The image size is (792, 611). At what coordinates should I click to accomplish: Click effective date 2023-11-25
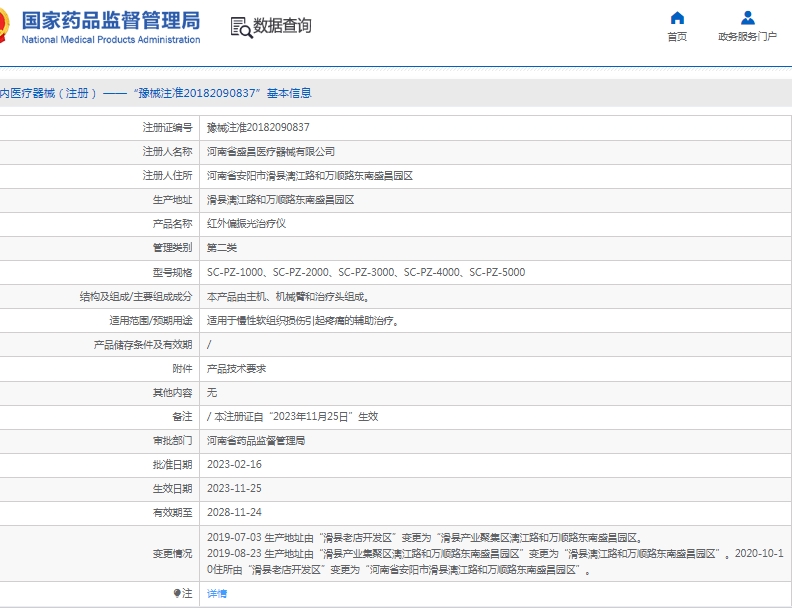pos(234,488)
